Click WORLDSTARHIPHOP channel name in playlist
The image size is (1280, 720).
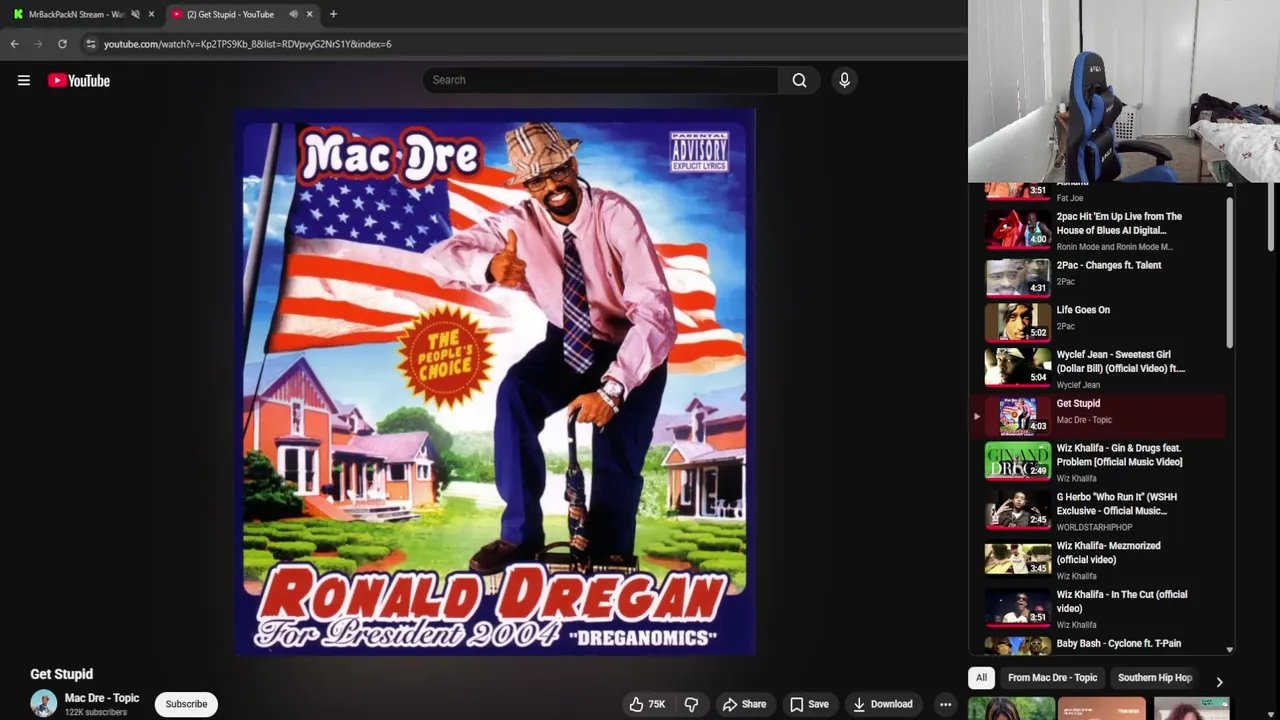tap(1094, 527)
